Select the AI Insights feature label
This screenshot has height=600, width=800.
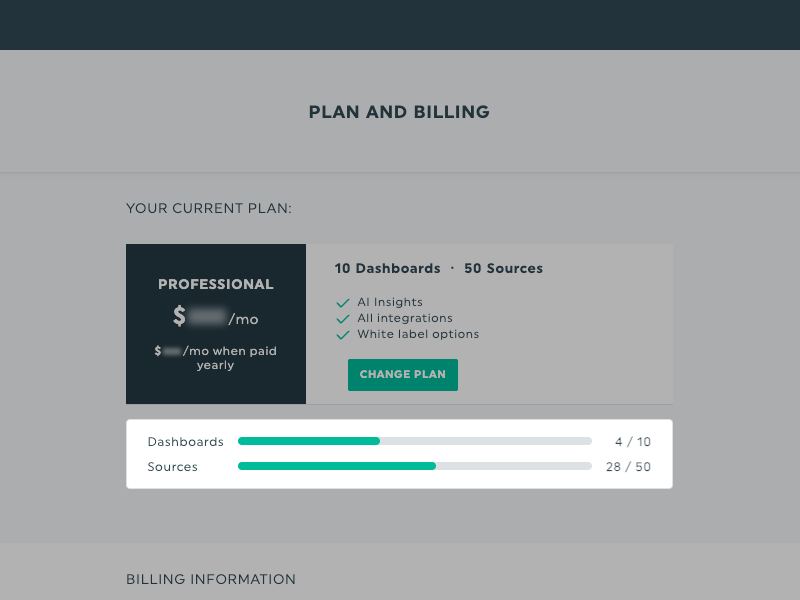pos(390,302)
